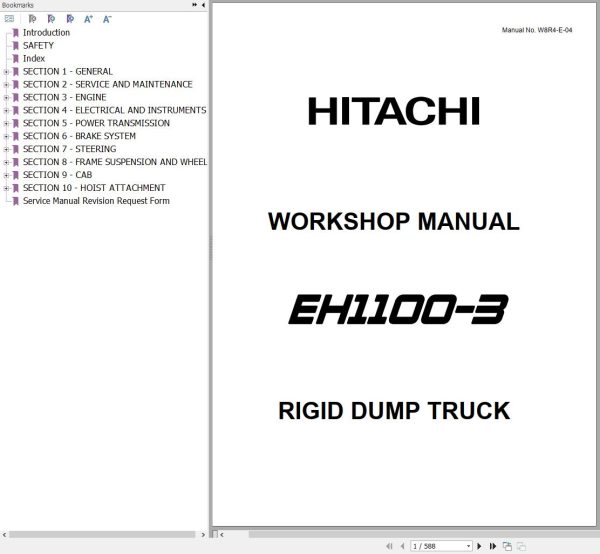Click the WORKSHOP MANUAL heading on the page

(x=394, y=222)
